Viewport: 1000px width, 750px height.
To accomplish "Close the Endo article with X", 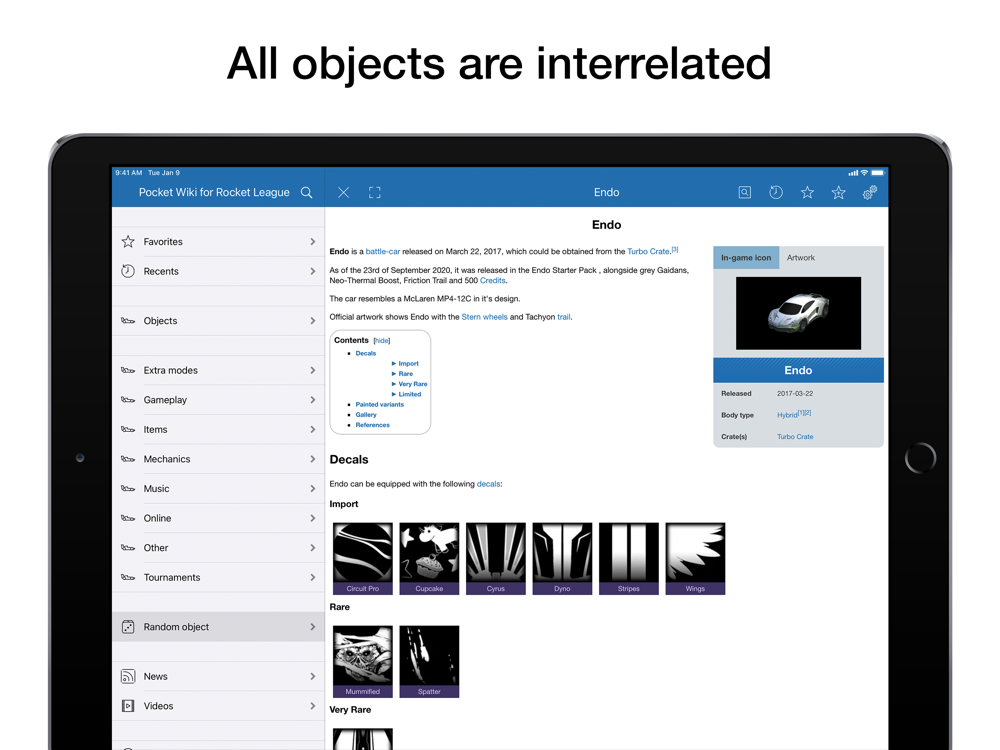I will click(x=343, y=193).
